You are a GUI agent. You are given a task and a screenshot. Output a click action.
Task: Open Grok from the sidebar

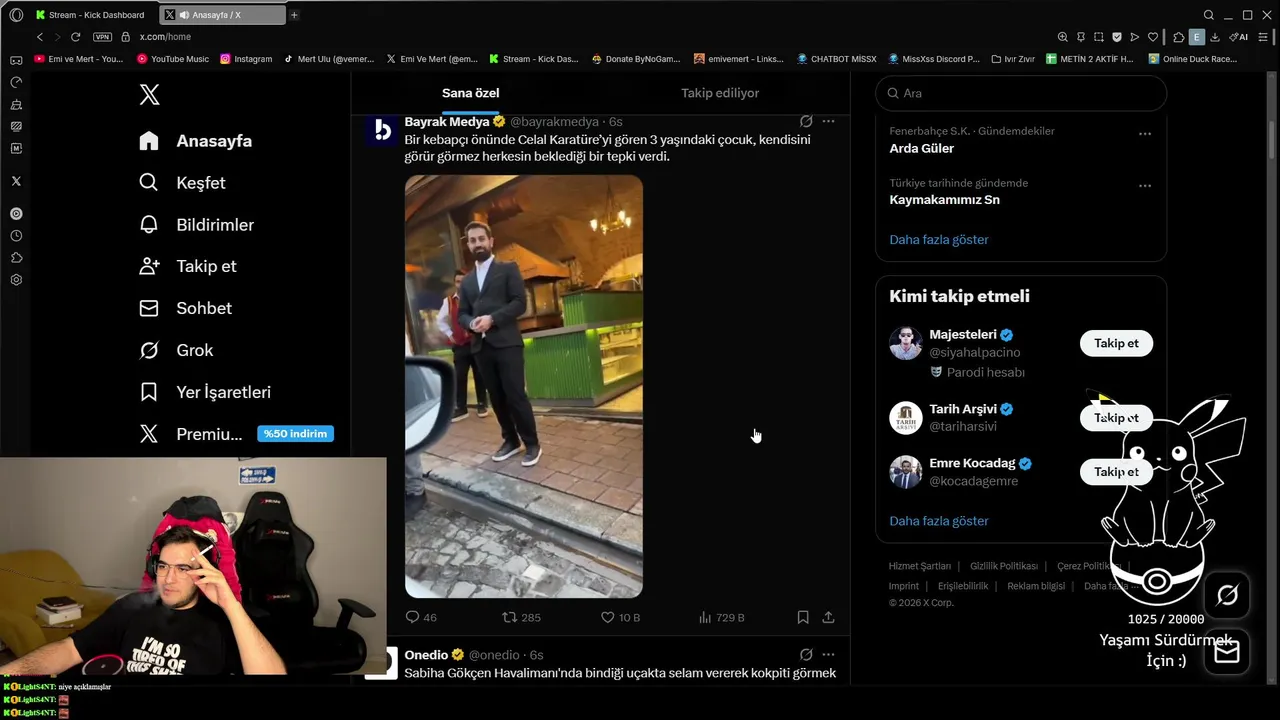[x=176, y=350]
